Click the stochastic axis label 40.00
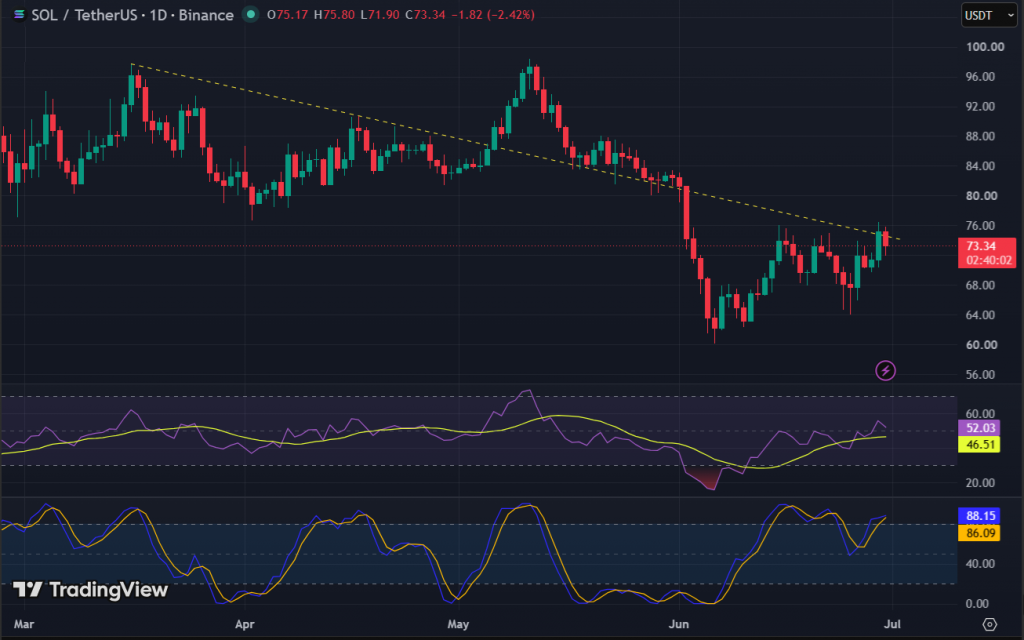The width and height of the screenshot is (1024, 640). (x=980, y=564)
